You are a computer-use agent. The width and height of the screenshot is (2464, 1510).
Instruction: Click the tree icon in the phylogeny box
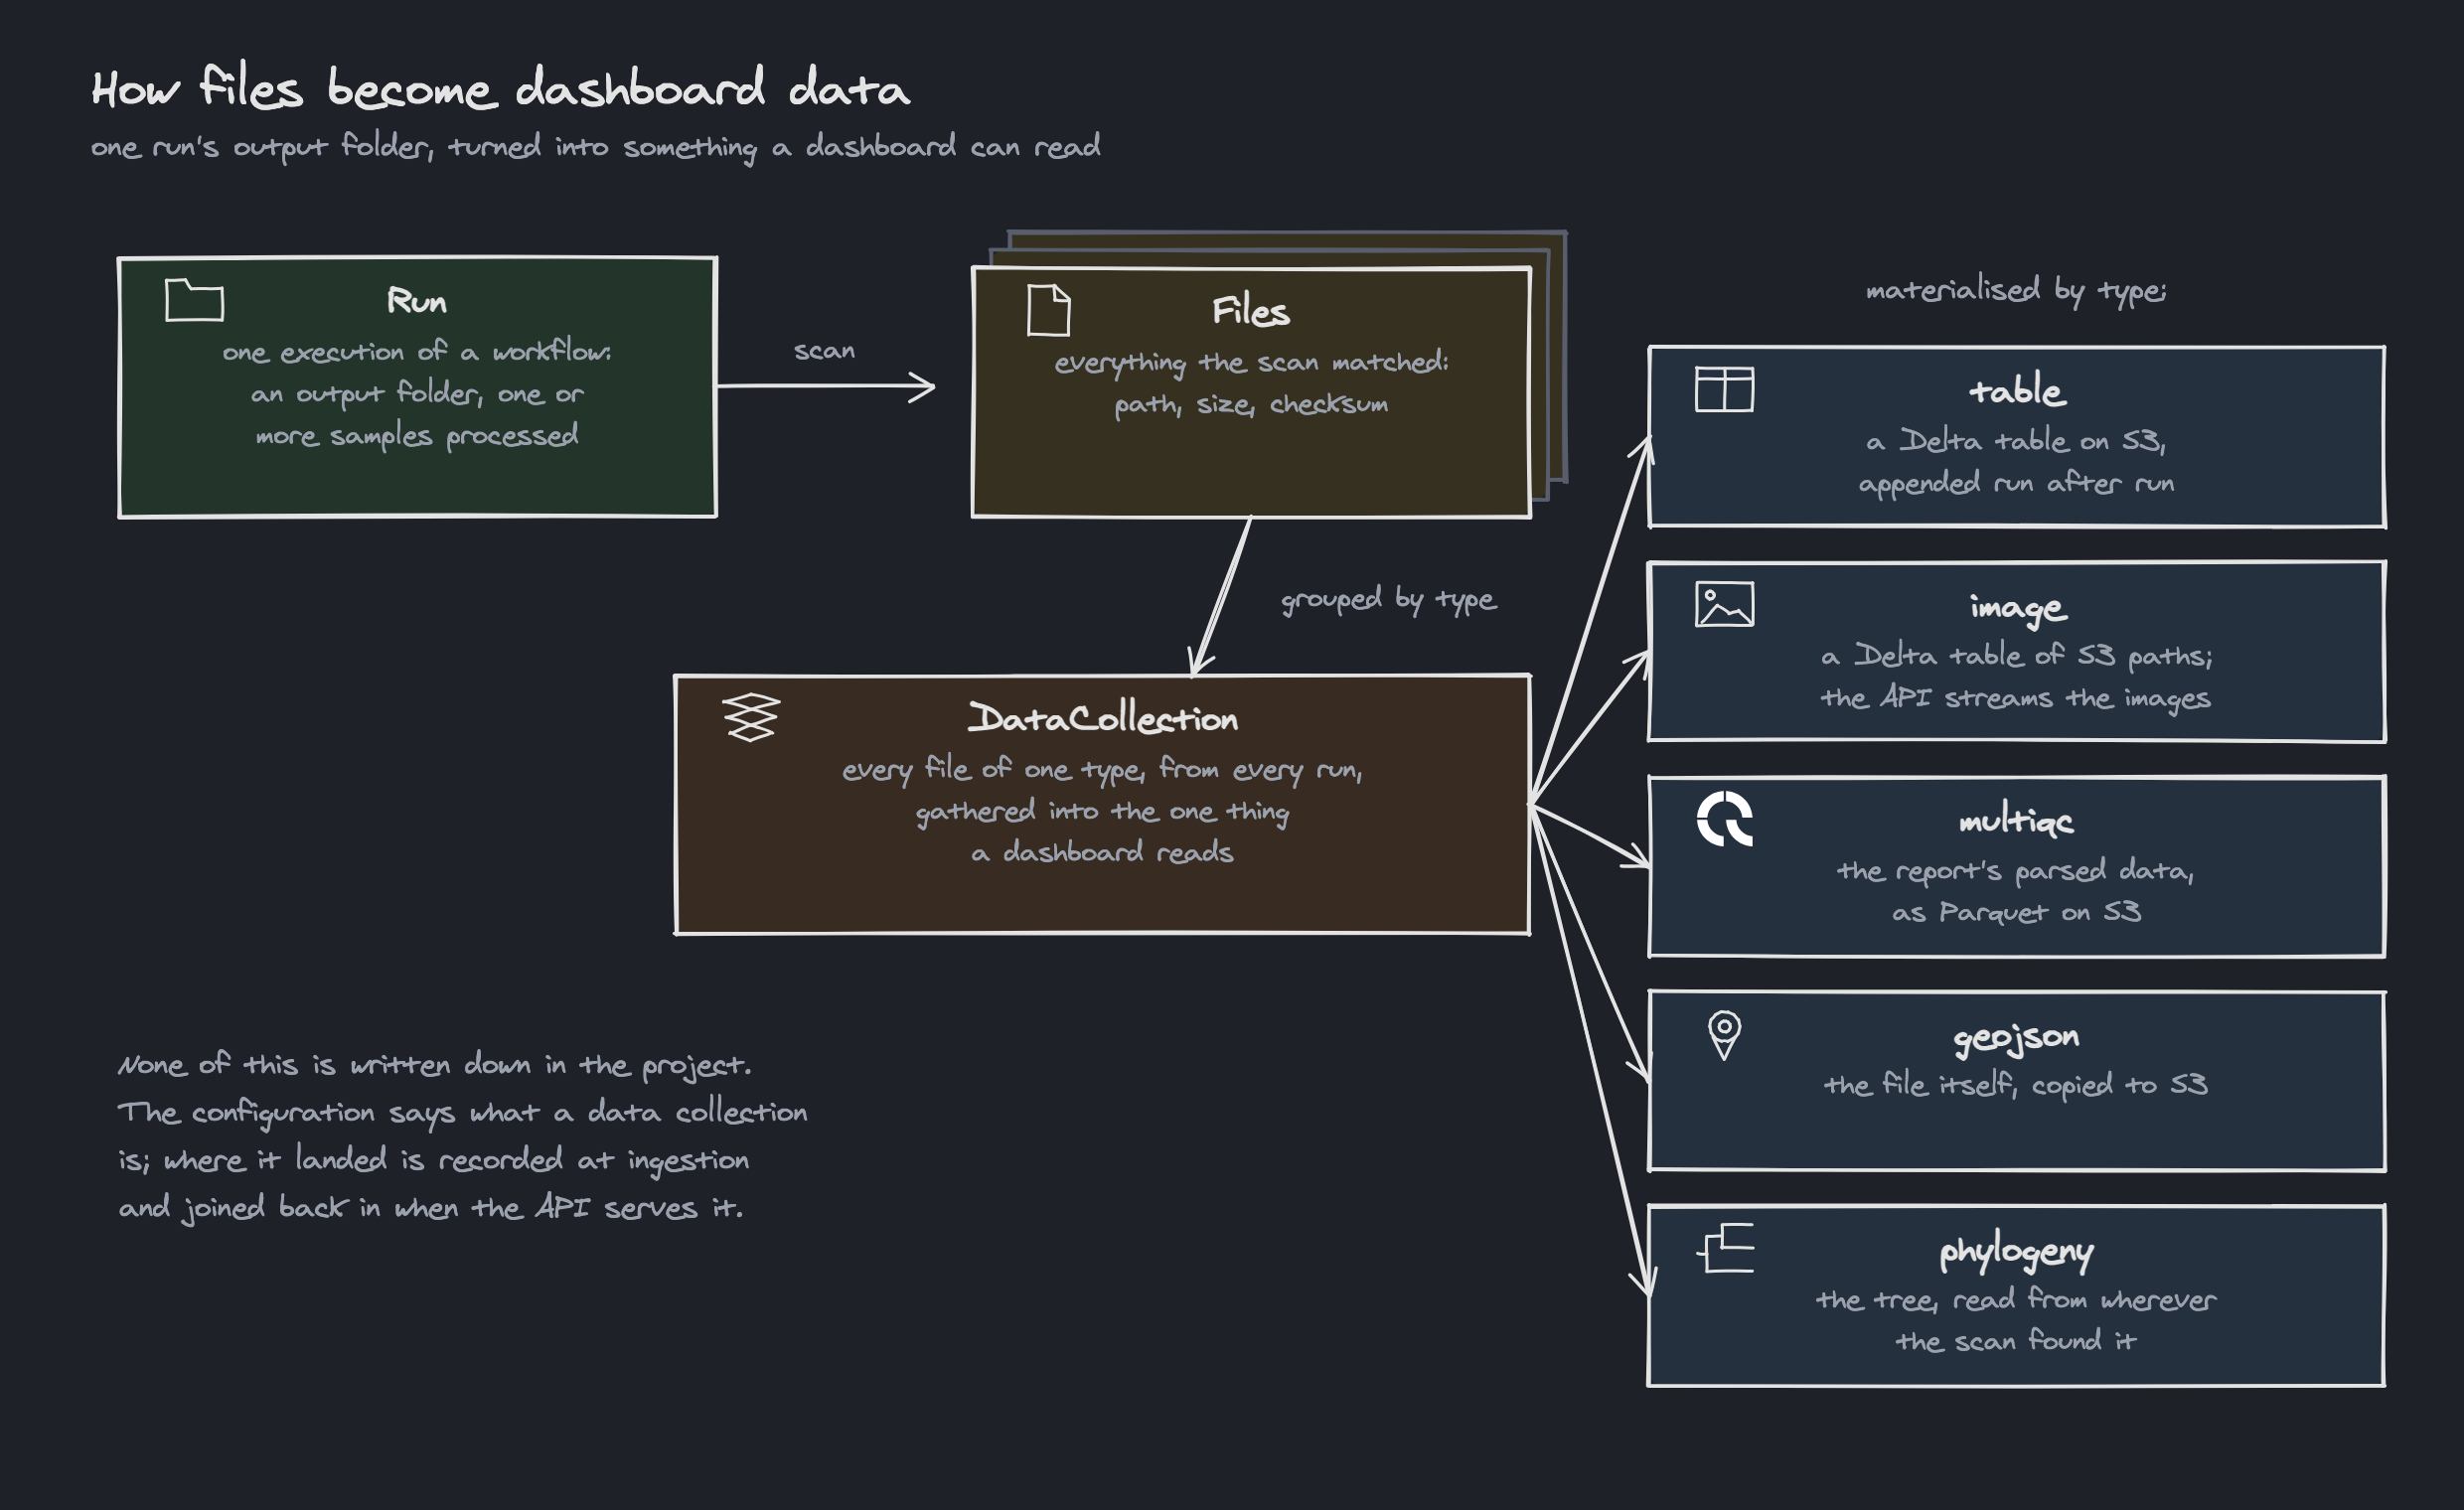[x=1725, y=1248]
